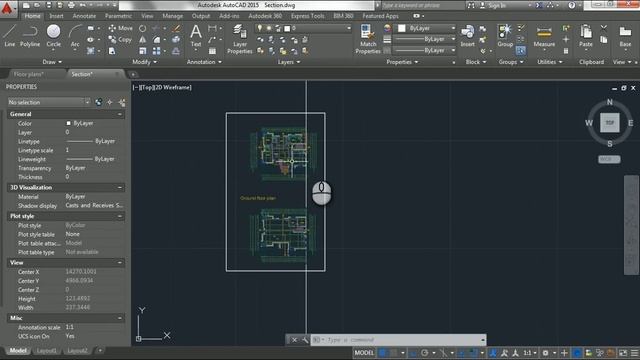Click the WCS button under ViewCube
The image size is (640, 360).
pos(609,159)
